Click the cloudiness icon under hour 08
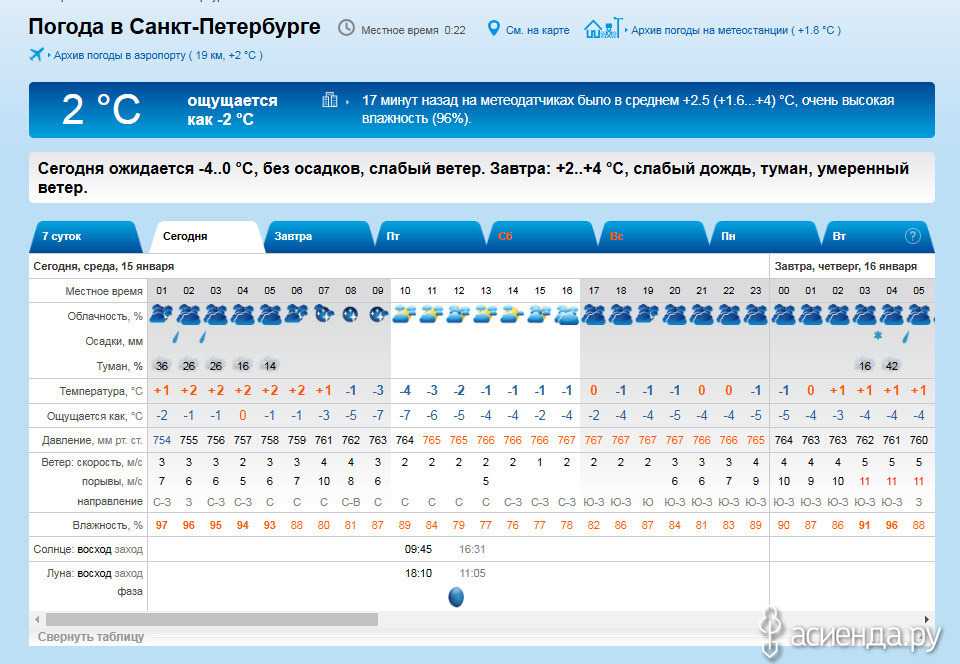This screenshot has width=960, height=664. pyautogui.click(x=350, y=315)
